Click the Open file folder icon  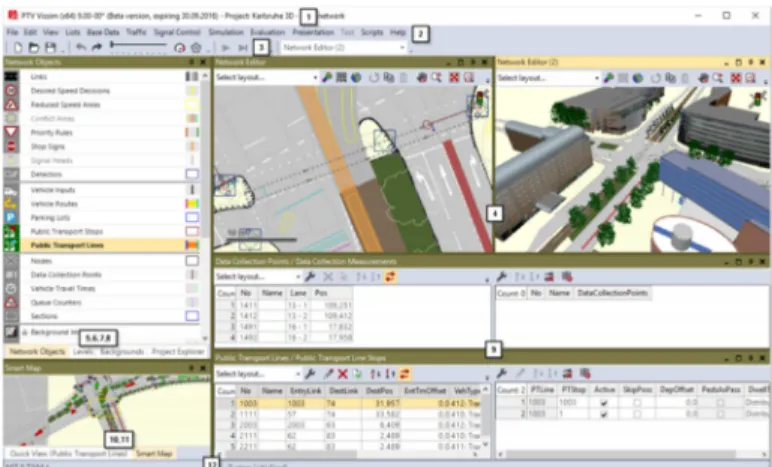[x=33, y=48]
